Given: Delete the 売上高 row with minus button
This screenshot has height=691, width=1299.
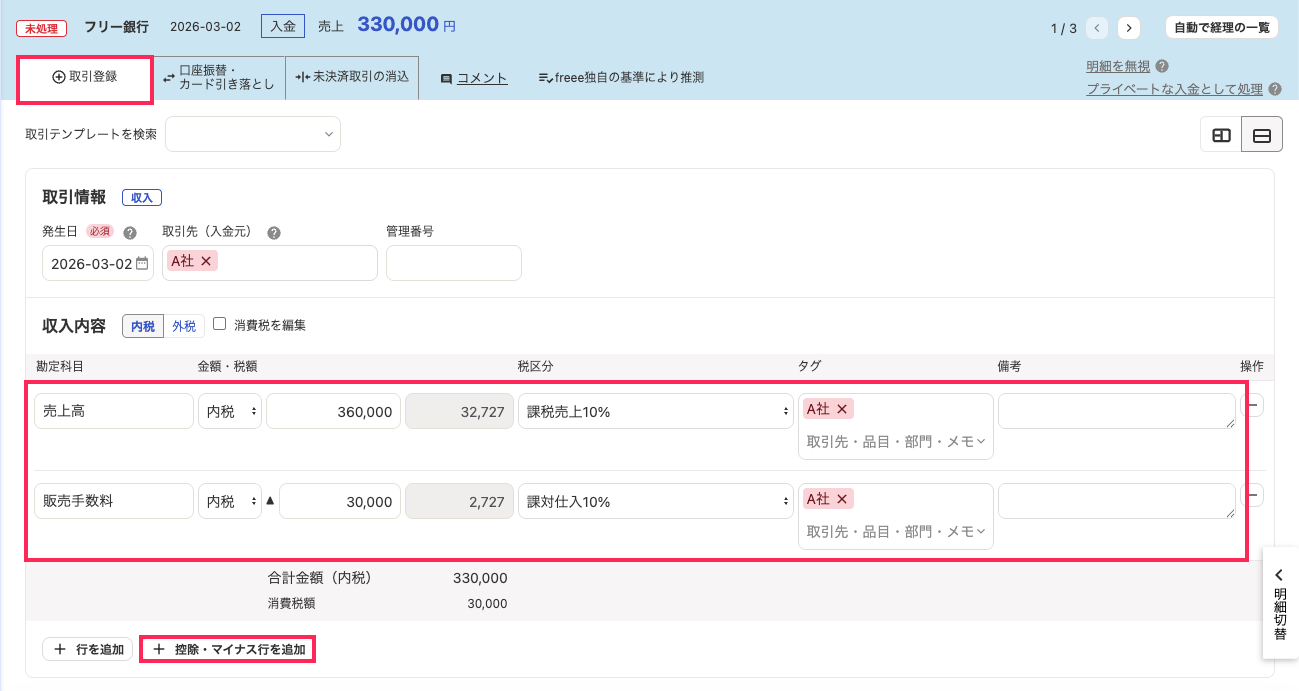Looking at the screenshot, I should (x=1252, y=405).
